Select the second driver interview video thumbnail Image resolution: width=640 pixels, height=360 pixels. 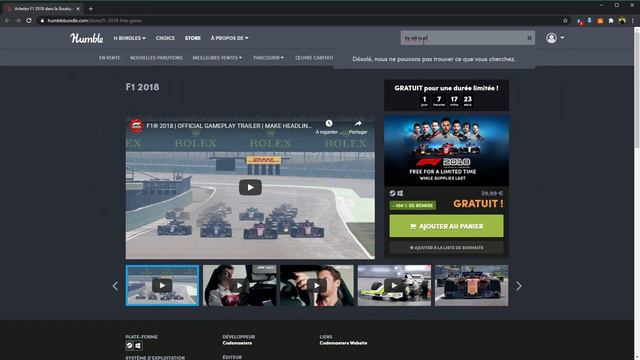pyautogui.click(x=240, y=285)
